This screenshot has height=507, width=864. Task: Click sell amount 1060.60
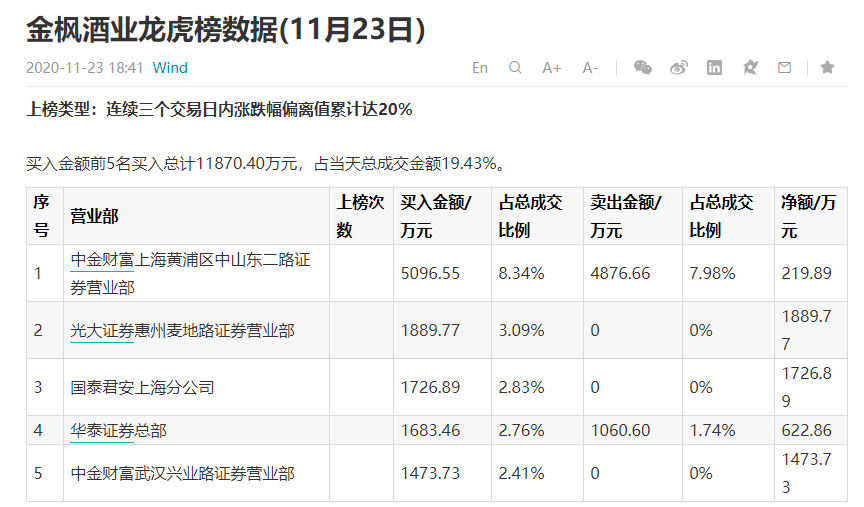point(620,430)
